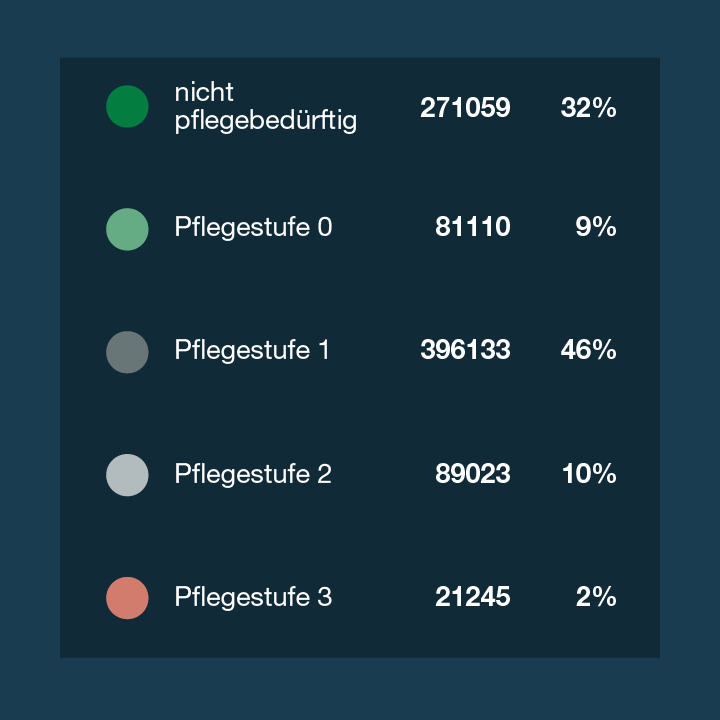Select the 'Pflegestufe 2' label
Image resolution: width=720 pixels, height=720 pixels.
[253, 473]
